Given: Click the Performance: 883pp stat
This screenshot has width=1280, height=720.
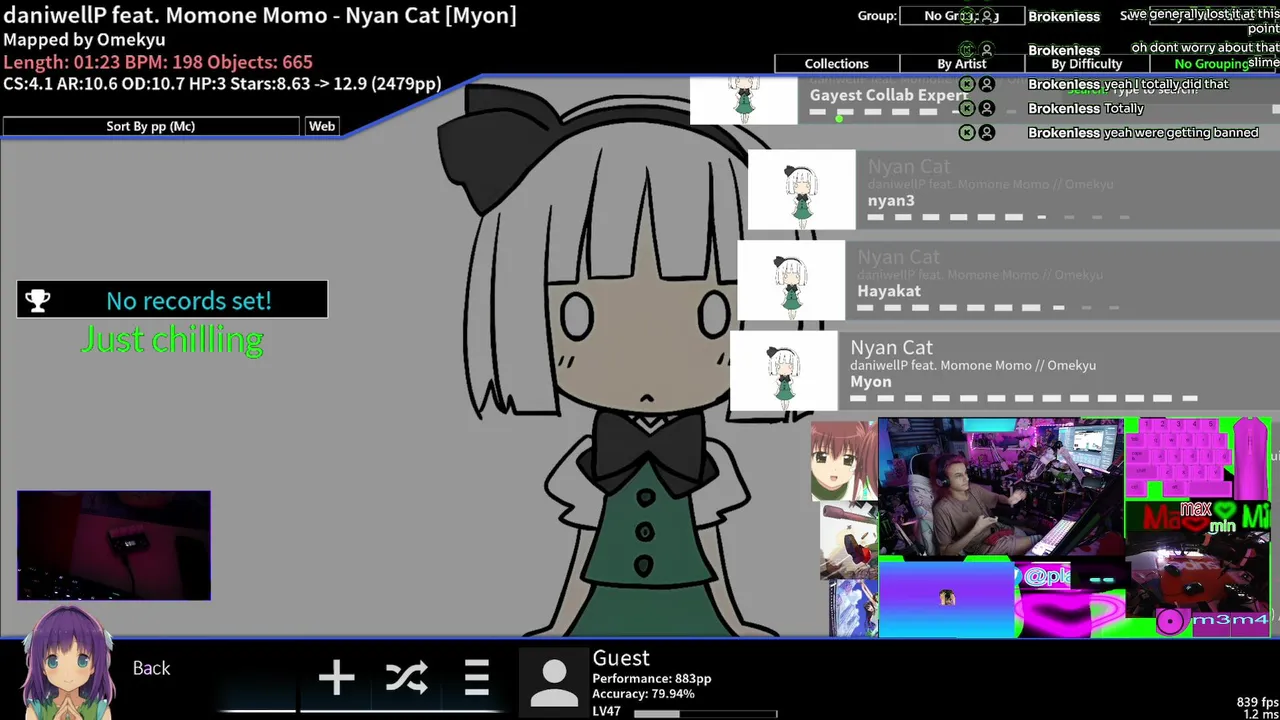Looking at the screenshot, I should tap(652, 678).
